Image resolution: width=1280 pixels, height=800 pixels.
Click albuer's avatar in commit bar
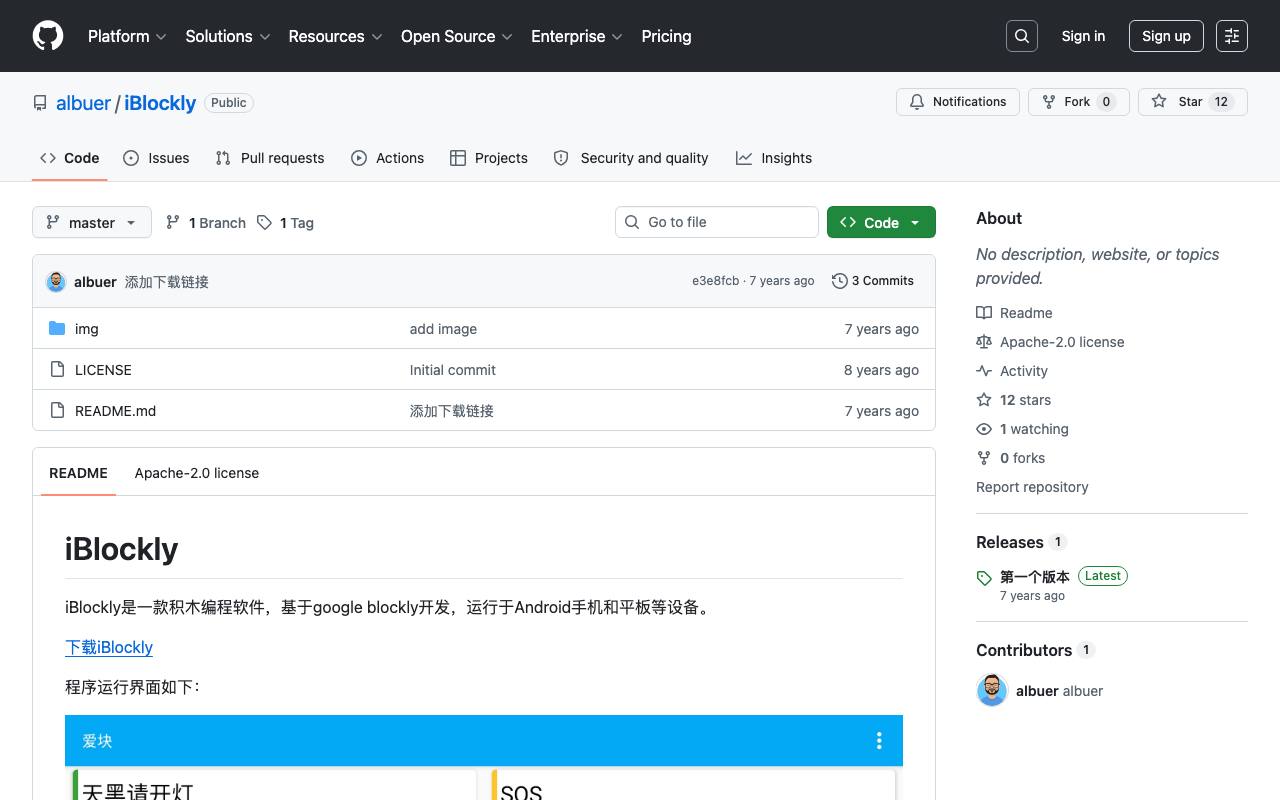click(56, 282)
